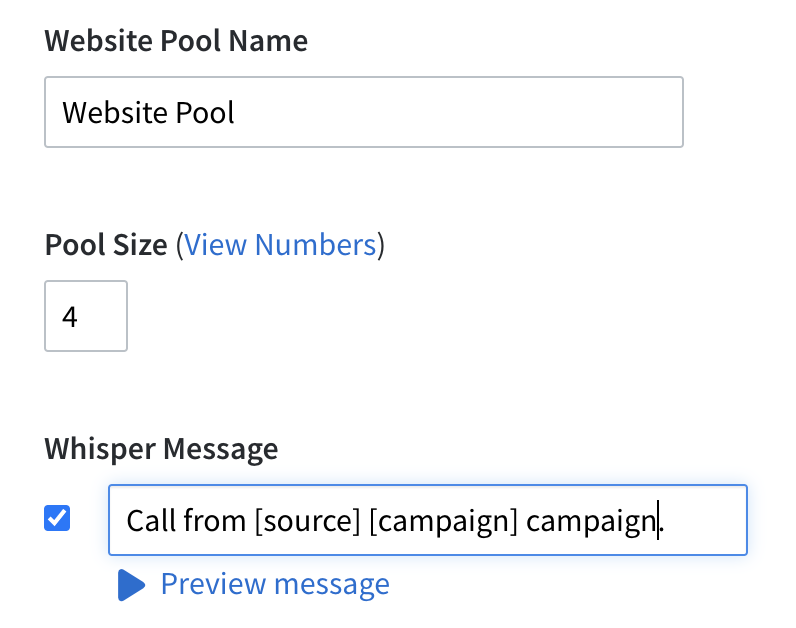Click the number 4 in Pool Size
Image resolution: width=796 pixels, height=628 pixels.
coord(70,317)
